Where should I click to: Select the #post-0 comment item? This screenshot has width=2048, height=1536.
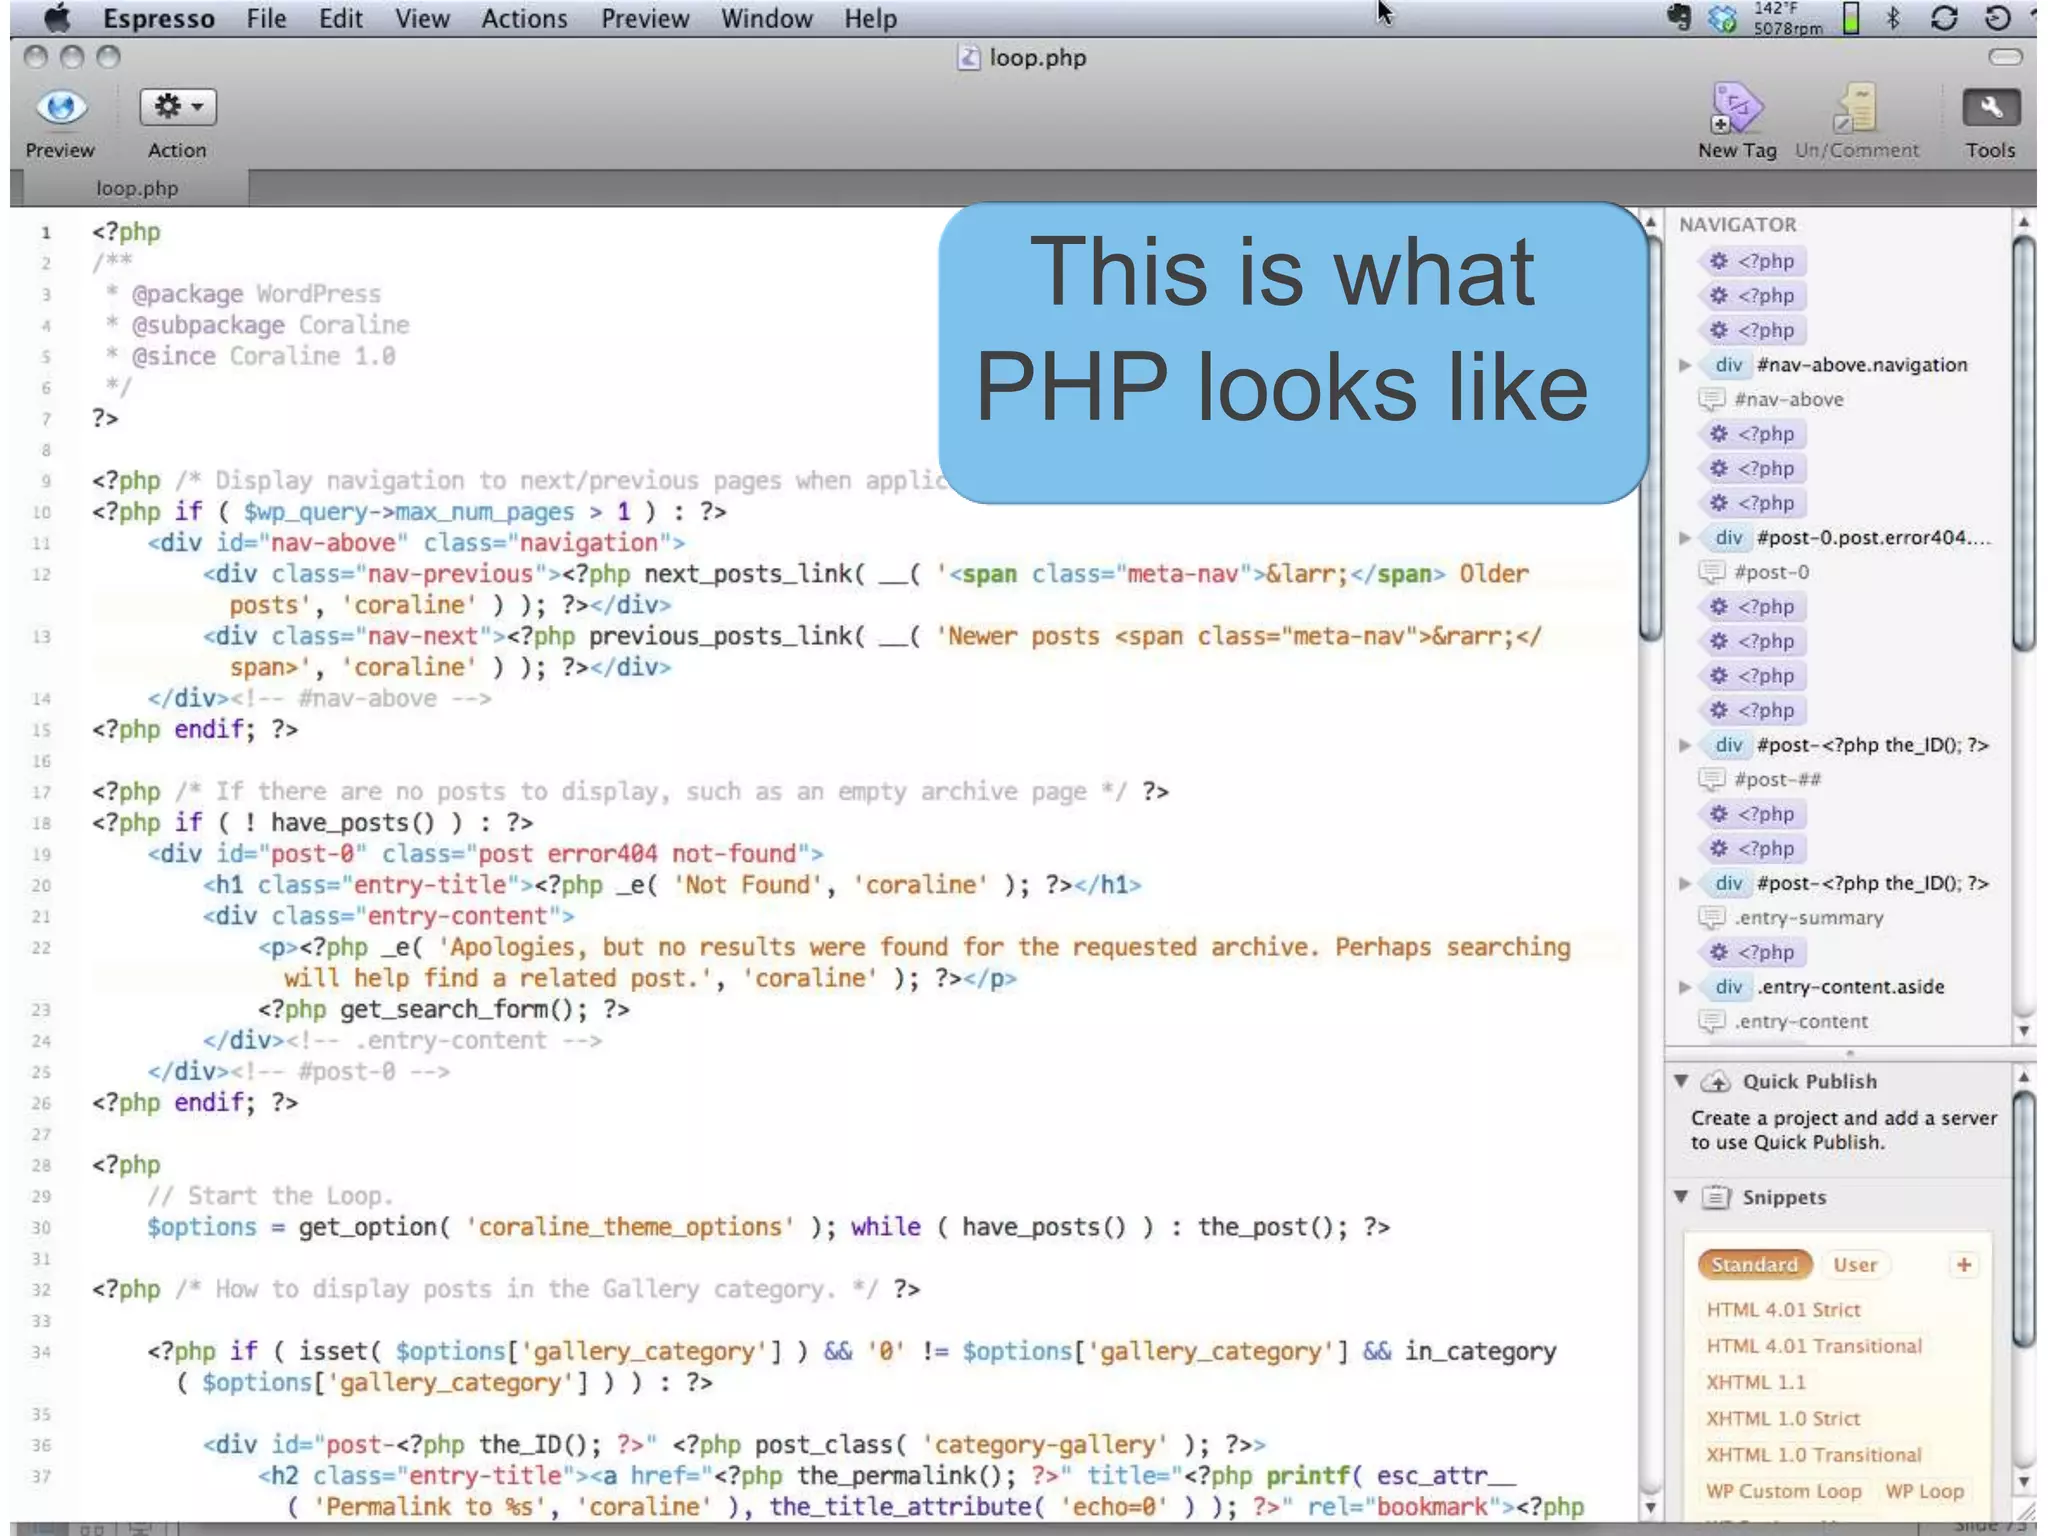tap(1754, 573)
